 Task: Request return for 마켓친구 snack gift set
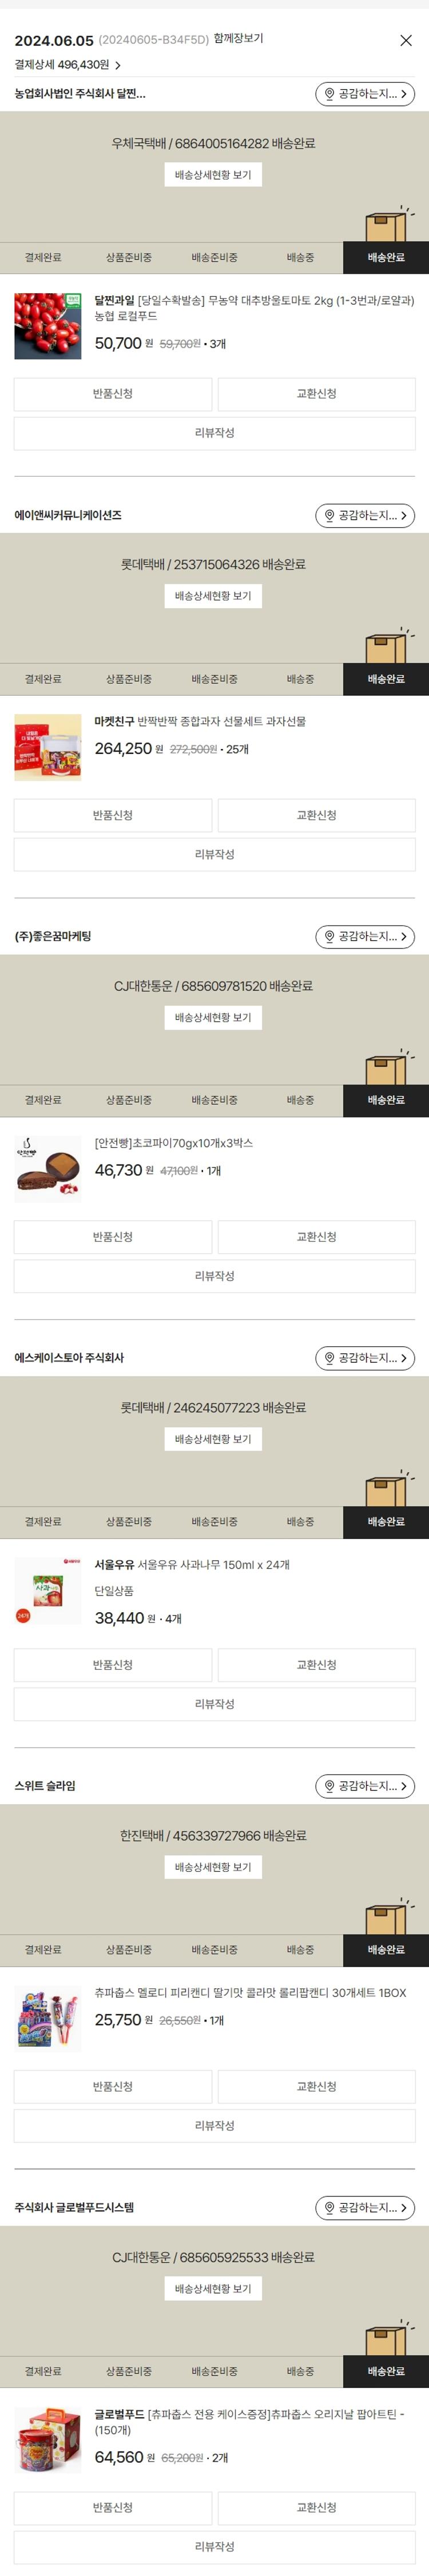tap(113, 815)
